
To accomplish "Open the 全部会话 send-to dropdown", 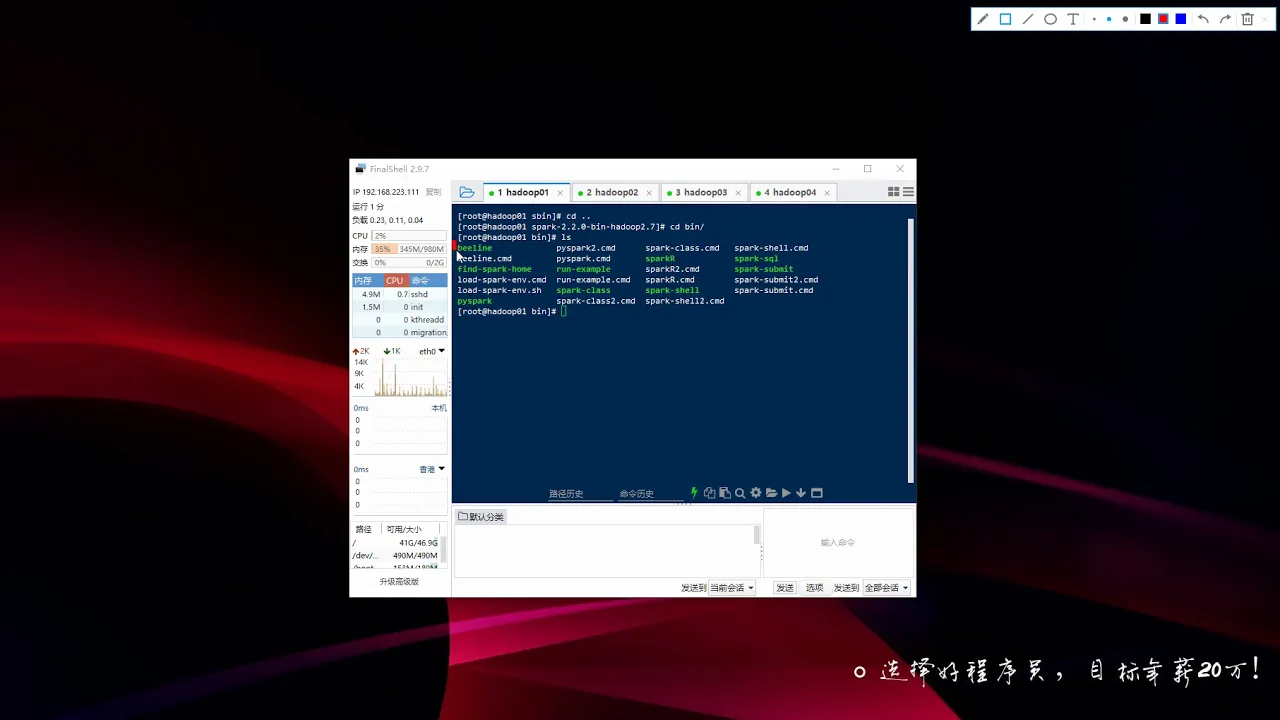I will (886, 588).
